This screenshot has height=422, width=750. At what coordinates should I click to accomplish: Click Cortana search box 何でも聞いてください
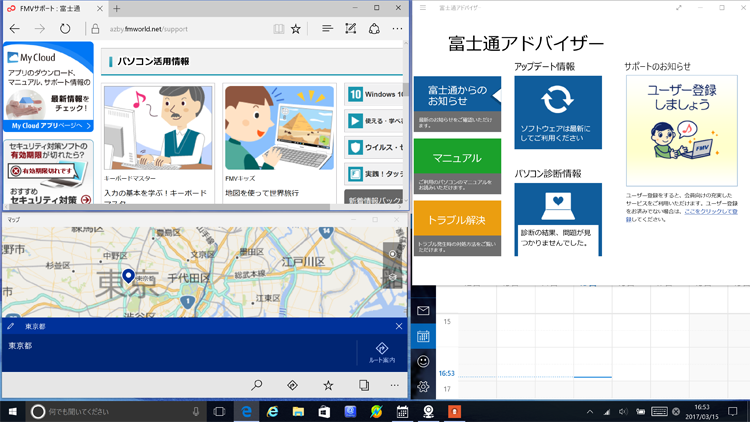(115, 411)
